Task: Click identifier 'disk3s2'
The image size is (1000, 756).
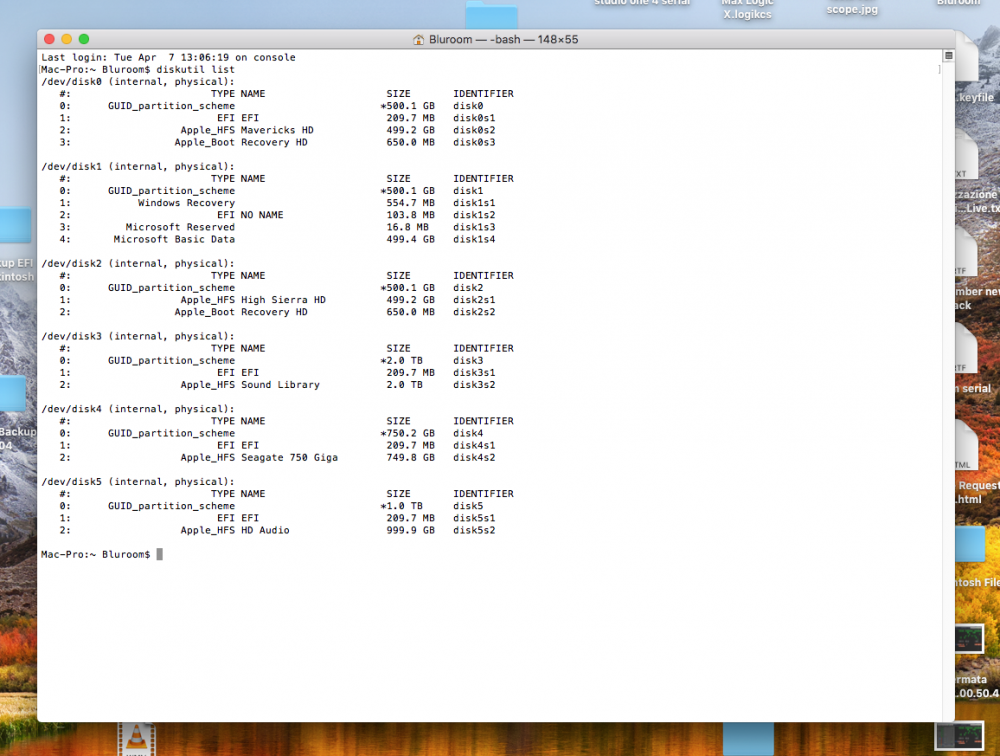Action: pyautogui.click(x=474, y=385)
